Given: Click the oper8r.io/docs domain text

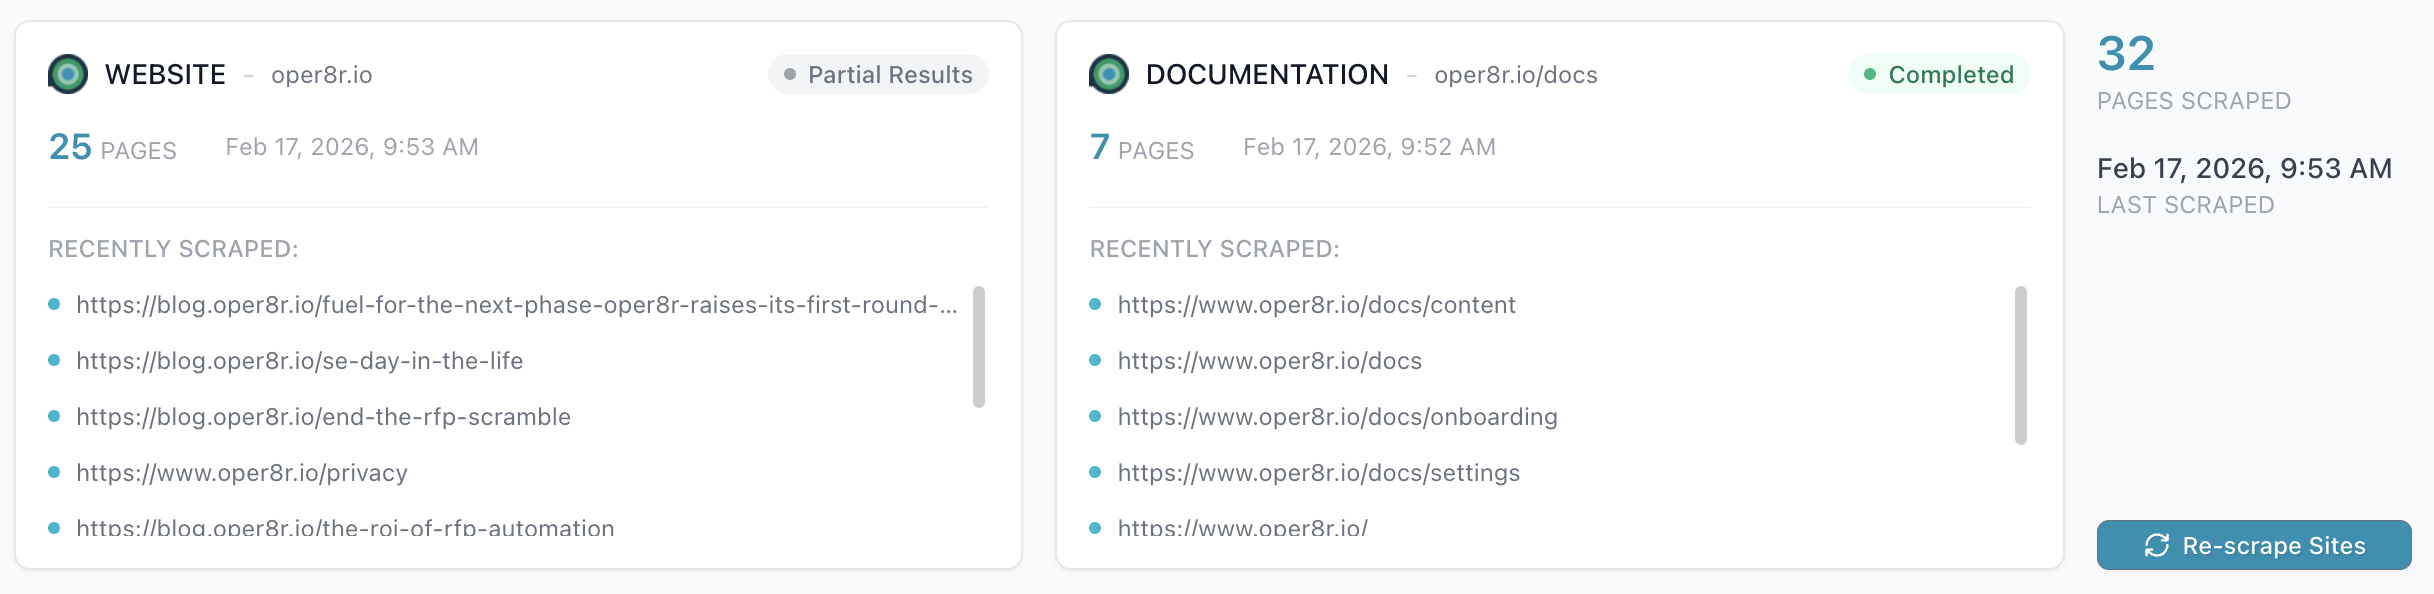Looking at the screenshot, I should pos(1515,75).
